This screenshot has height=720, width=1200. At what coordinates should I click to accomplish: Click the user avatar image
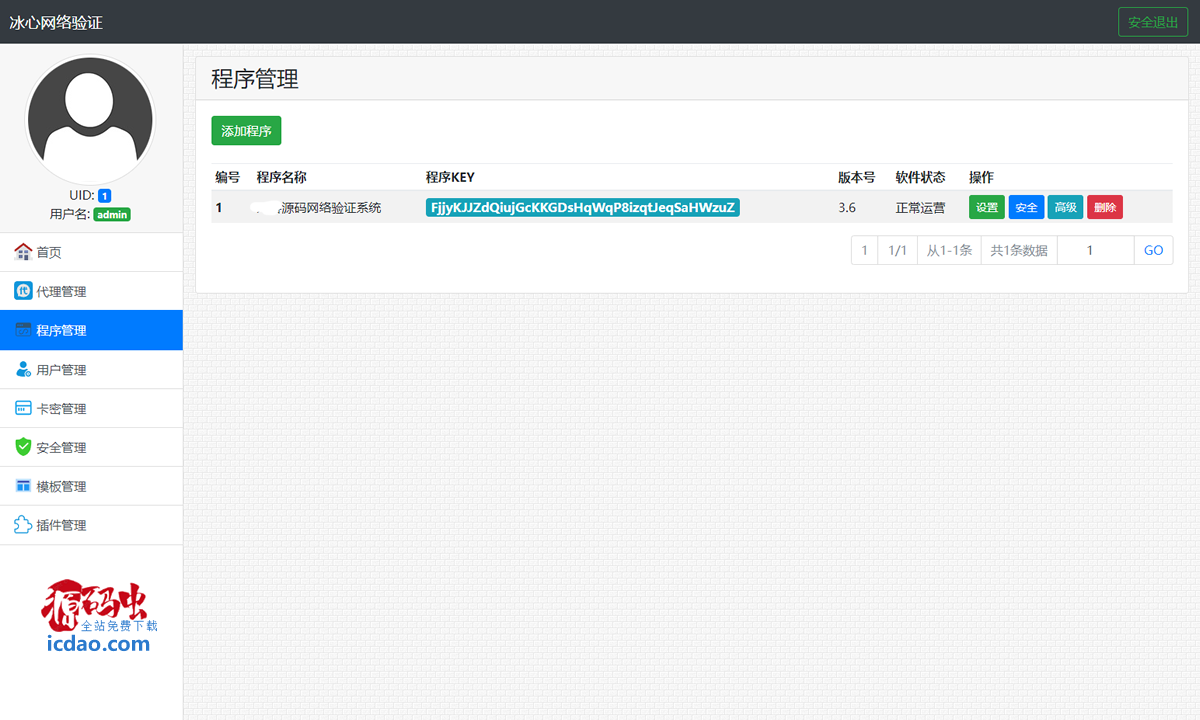click(90, 120)
